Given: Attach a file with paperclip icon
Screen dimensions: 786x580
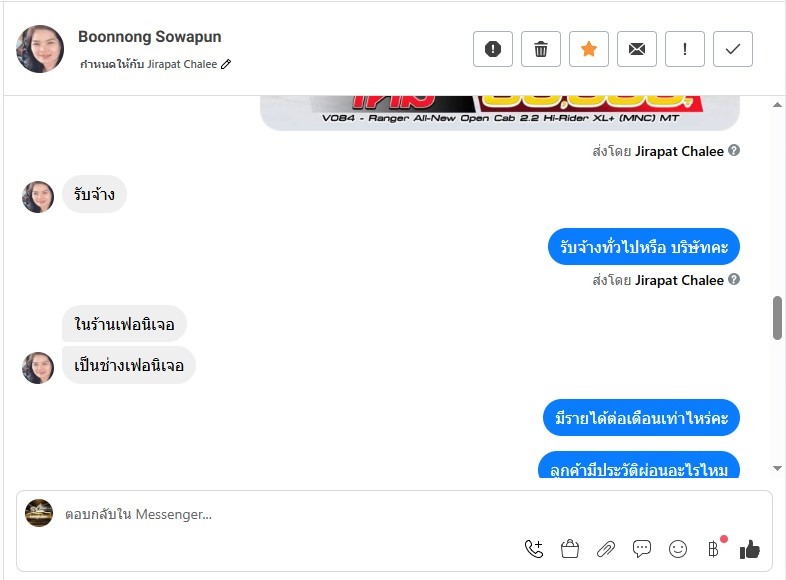Looking at the screenshot, I should [606, 549].
